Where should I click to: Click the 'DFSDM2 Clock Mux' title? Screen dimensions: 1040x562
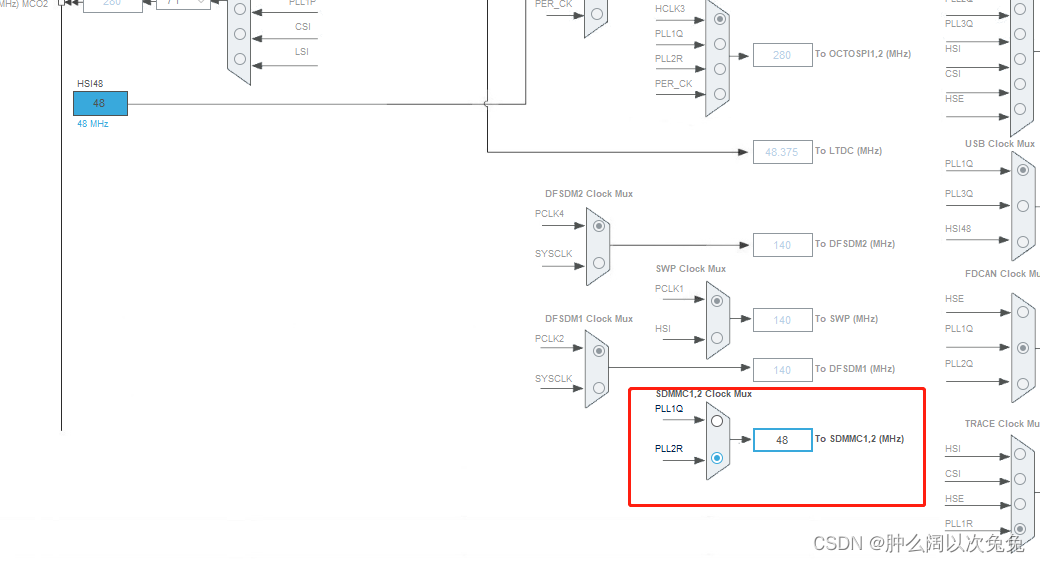tap(589, 194)
